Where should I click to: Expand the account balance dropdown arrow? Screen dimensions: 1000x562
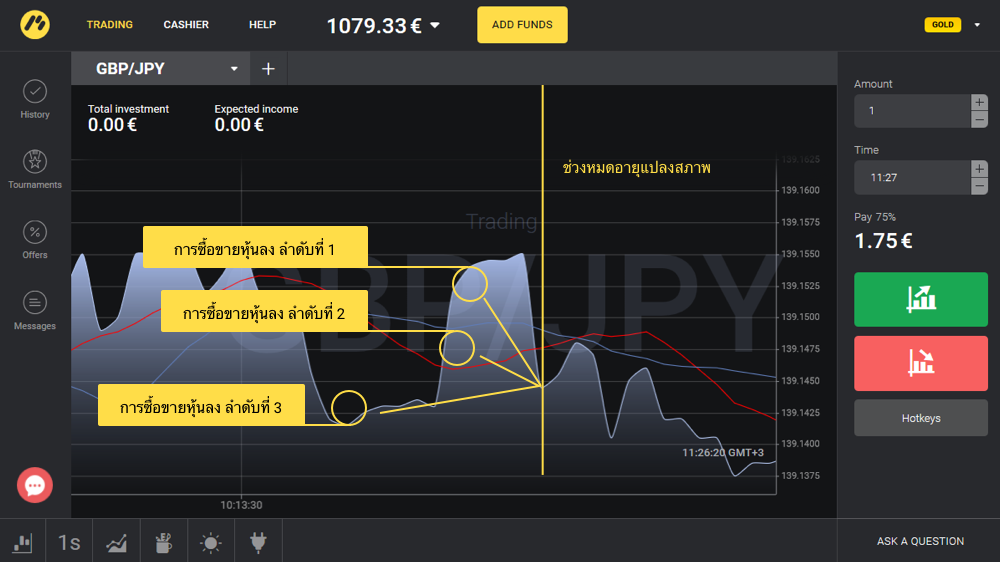pos(434,26)
